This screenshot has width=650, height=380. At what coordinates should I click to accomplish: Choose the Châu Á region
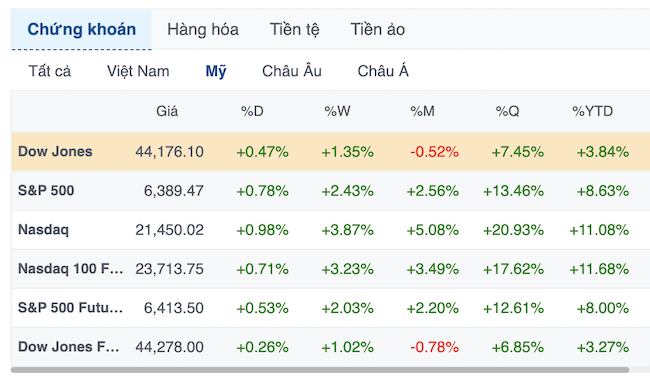pos(383,71)
